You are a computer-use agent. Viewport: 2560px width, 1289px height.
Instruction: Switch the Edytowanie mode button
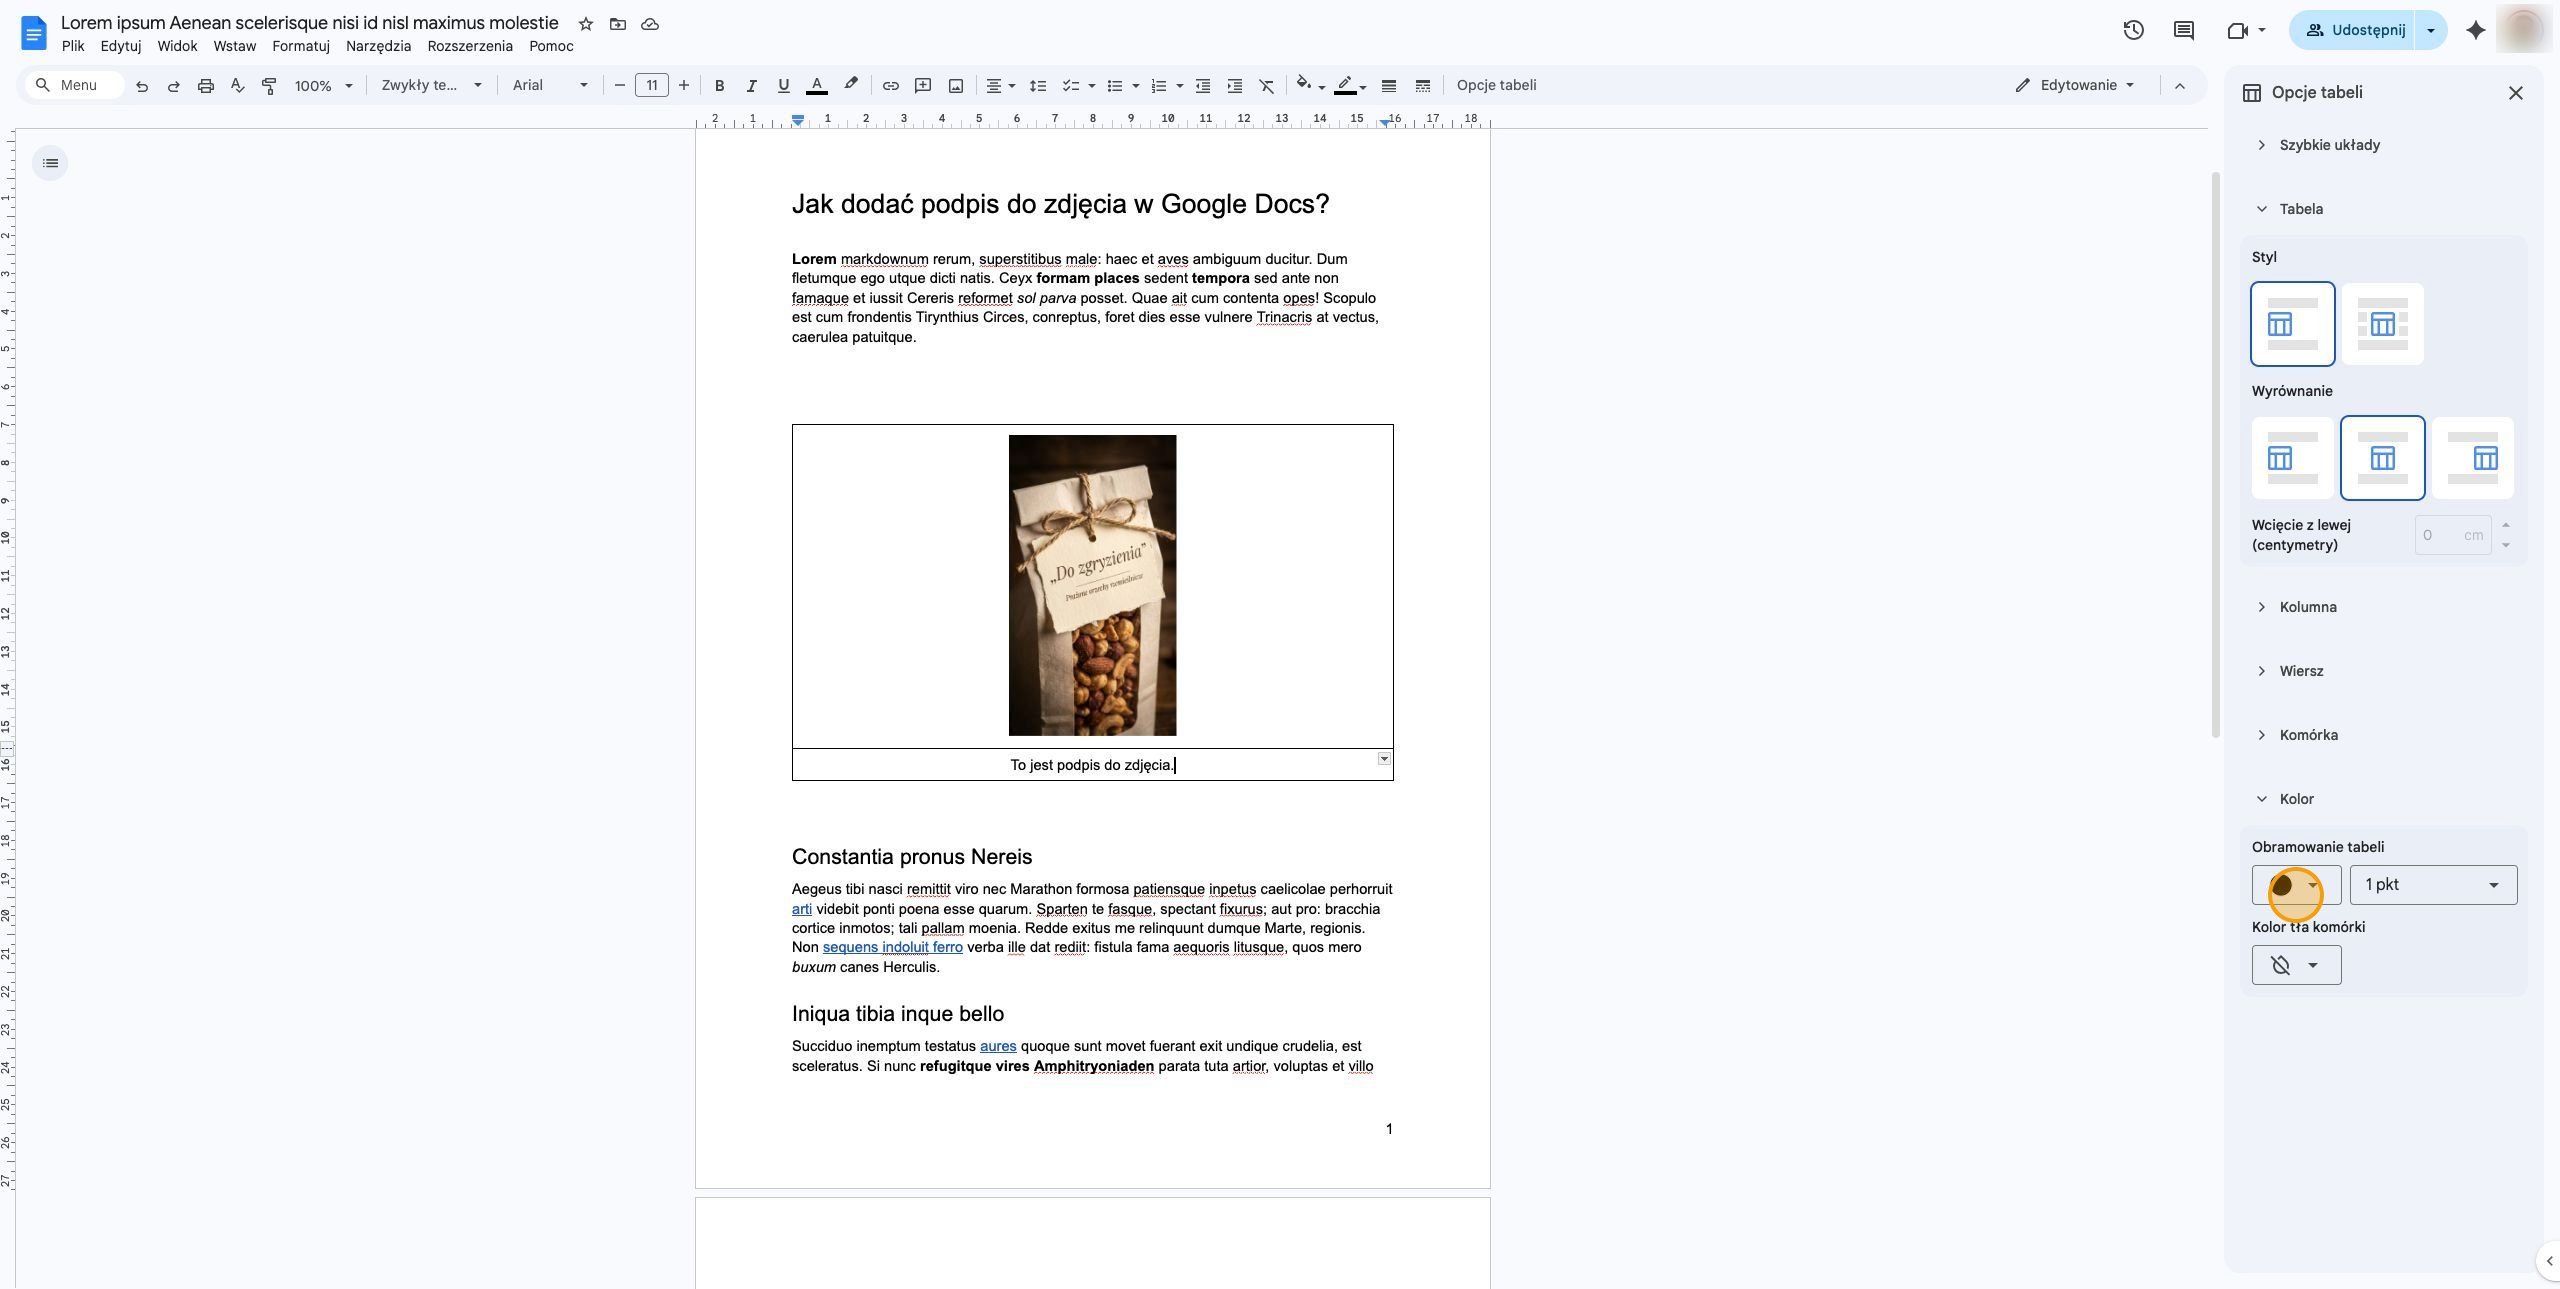[x=2076, y=86]
